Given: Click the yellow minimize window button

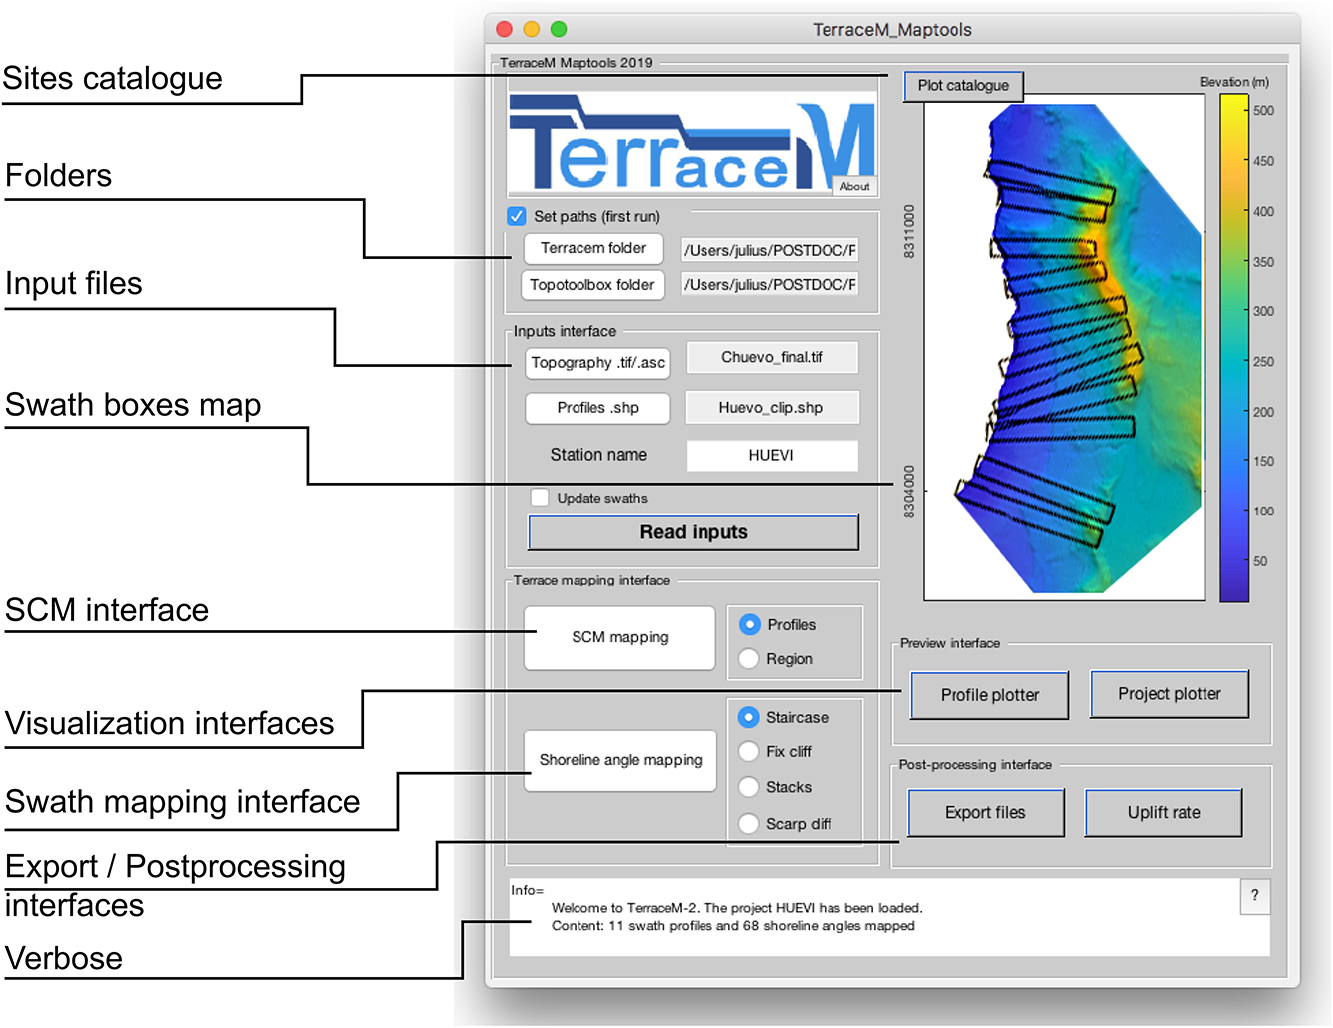Looking at the screenshot, I should (x=532, y=29).
